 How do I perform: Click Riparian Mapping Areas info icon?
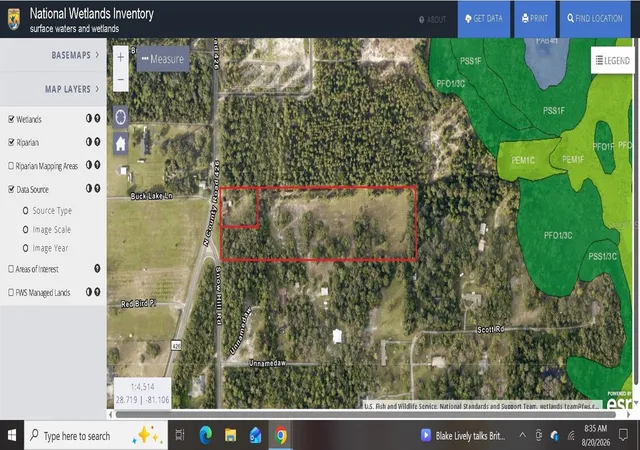97,165
